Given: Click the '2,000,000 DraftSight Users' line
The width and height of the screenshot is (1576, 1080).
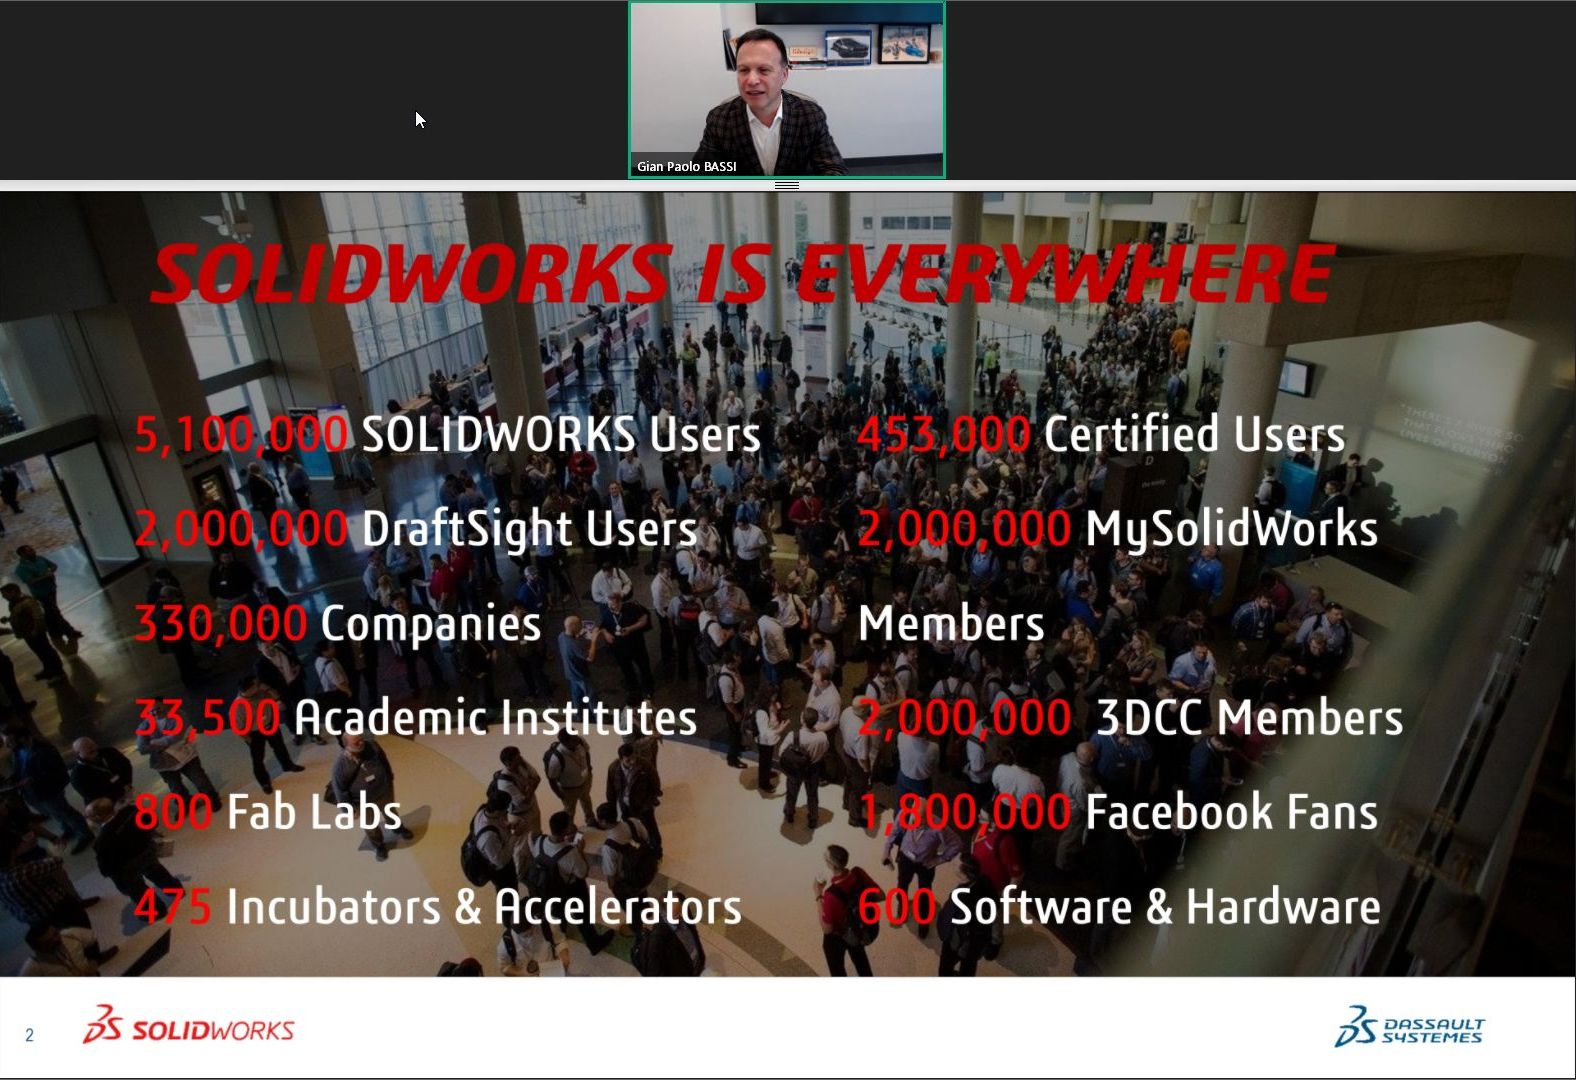Looking at the screenshot, I should pyautogui.click(x=416, y=530).
